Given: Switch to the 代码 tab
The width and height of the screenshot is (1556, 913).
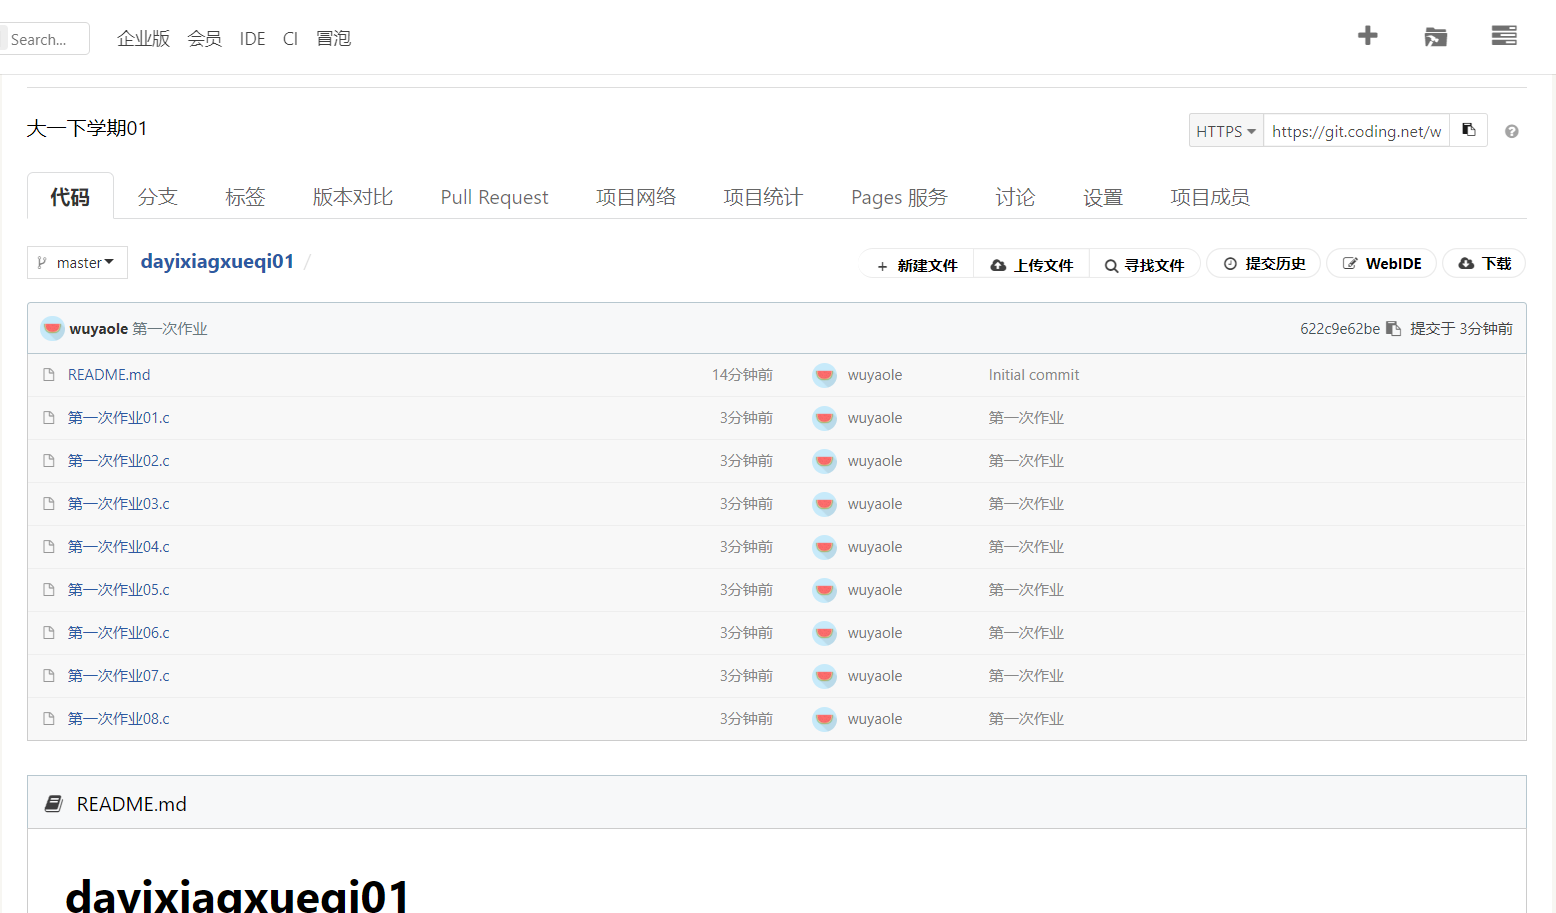Looking at the screenshot, I should (x=70, y=196).
